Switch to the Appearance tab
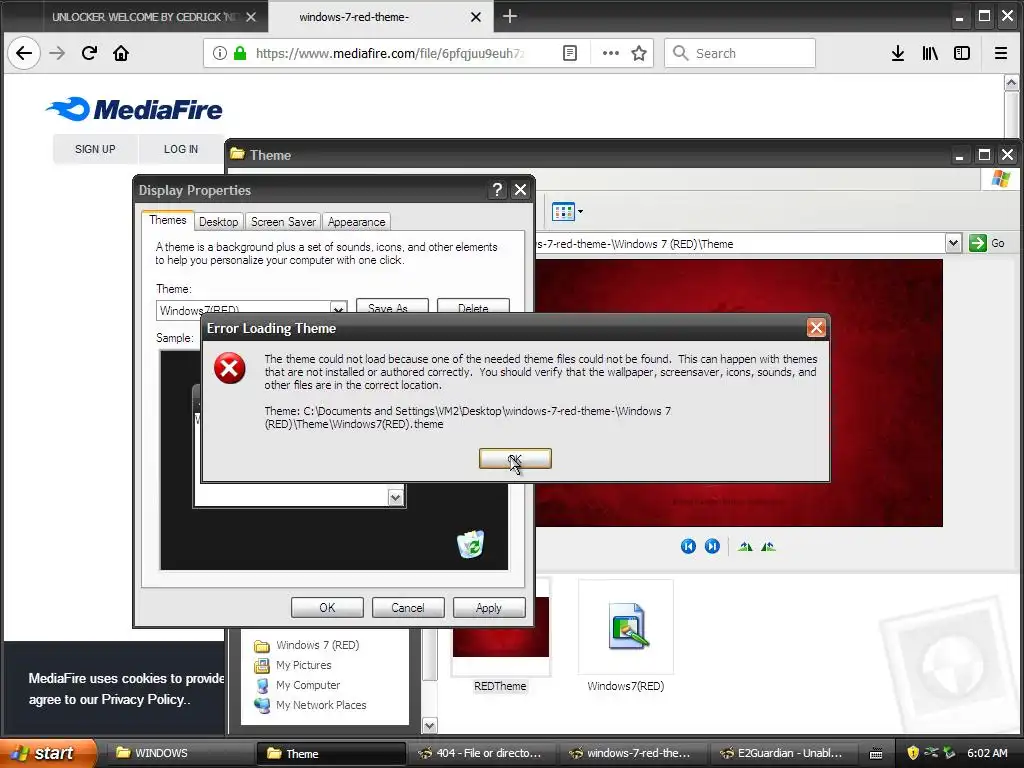Viewport: 1024px width, 768px height. 357,222
